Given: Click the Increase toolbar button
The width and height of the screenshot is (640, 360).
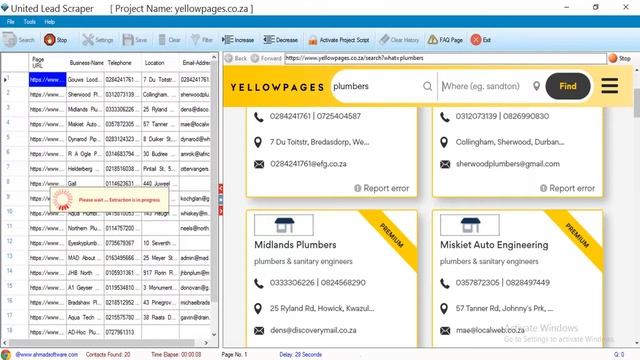Looking at the screenshot, I should tap(238, 40).
